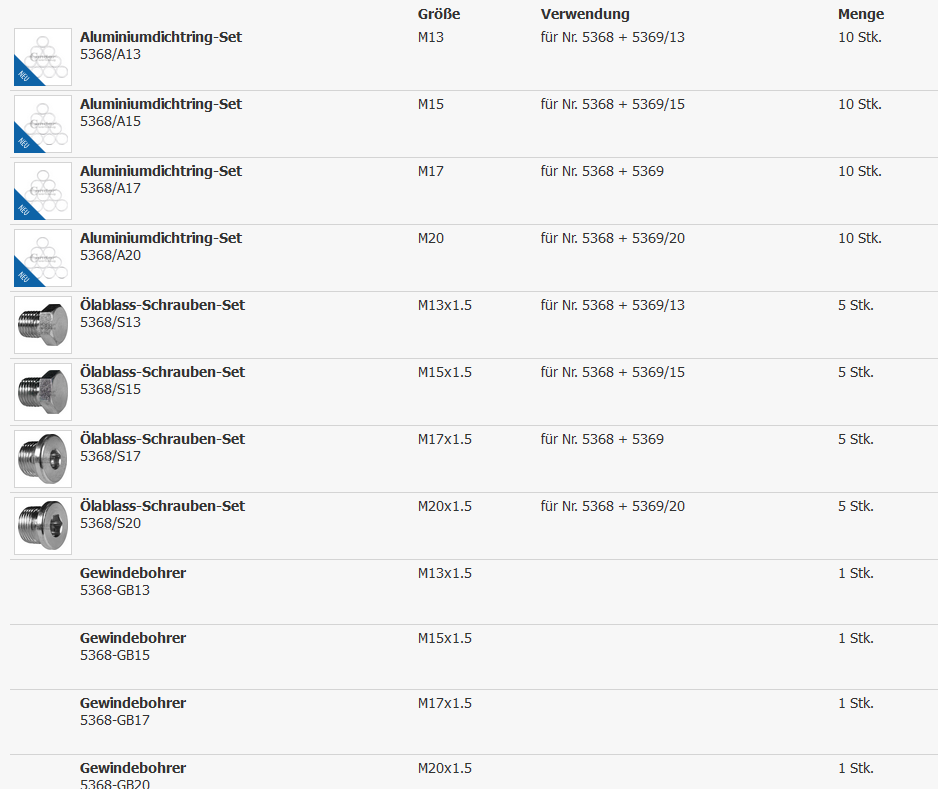Open the 5368/A15 sealing ring image
Screen dimensions: 938x789
pos(43,124)
